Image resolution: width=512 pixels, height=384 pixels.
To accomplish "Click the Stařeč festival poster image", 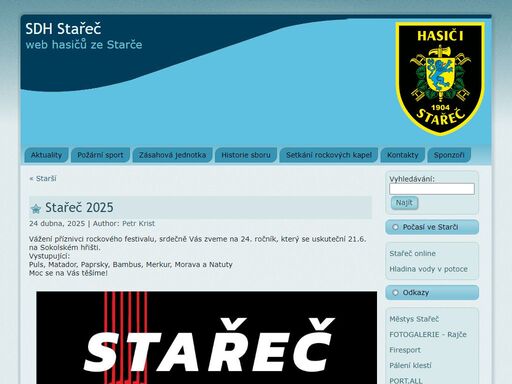I will coord(207,338).
